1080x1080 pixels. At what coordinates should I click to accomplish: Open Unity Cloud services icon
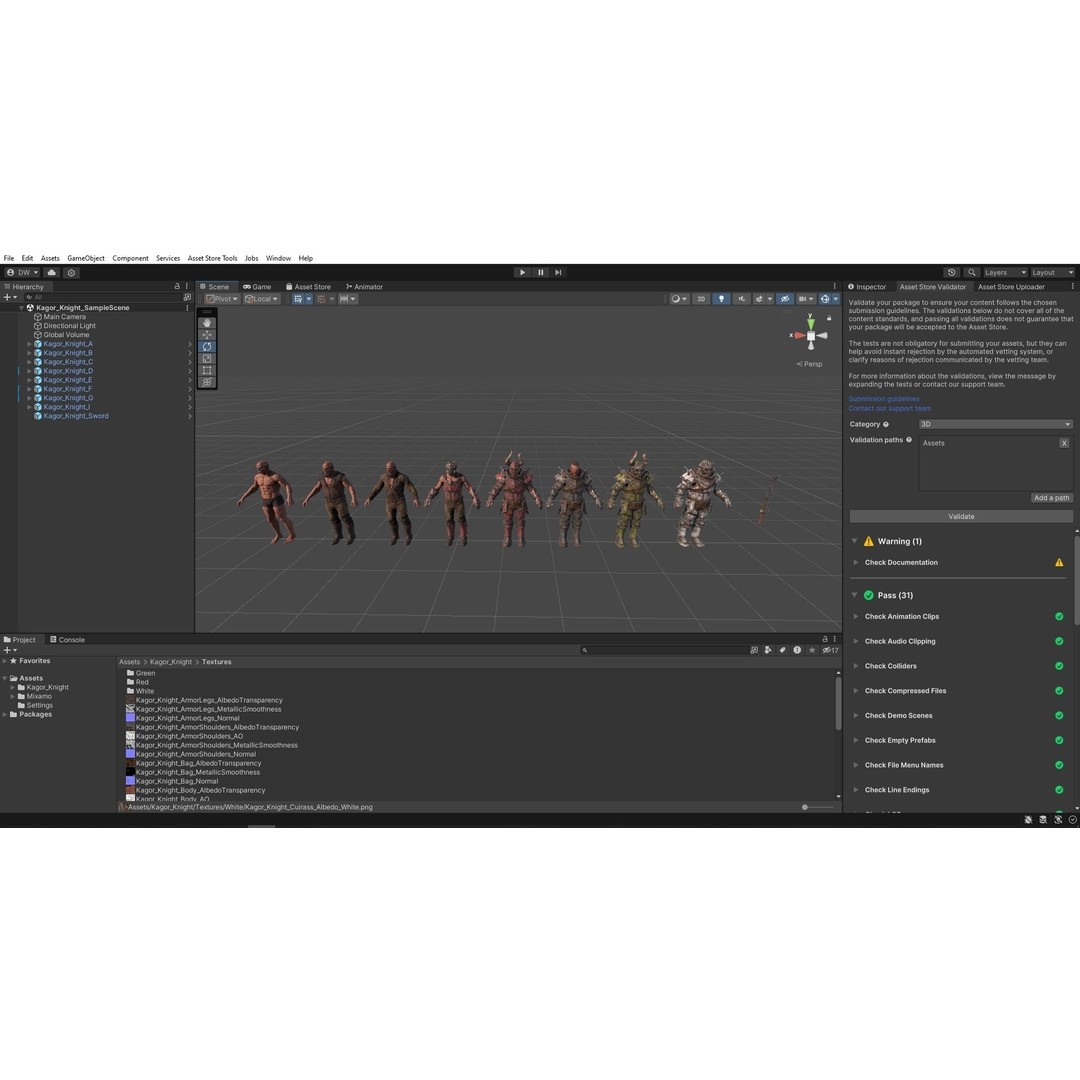(x=52, y=273)
